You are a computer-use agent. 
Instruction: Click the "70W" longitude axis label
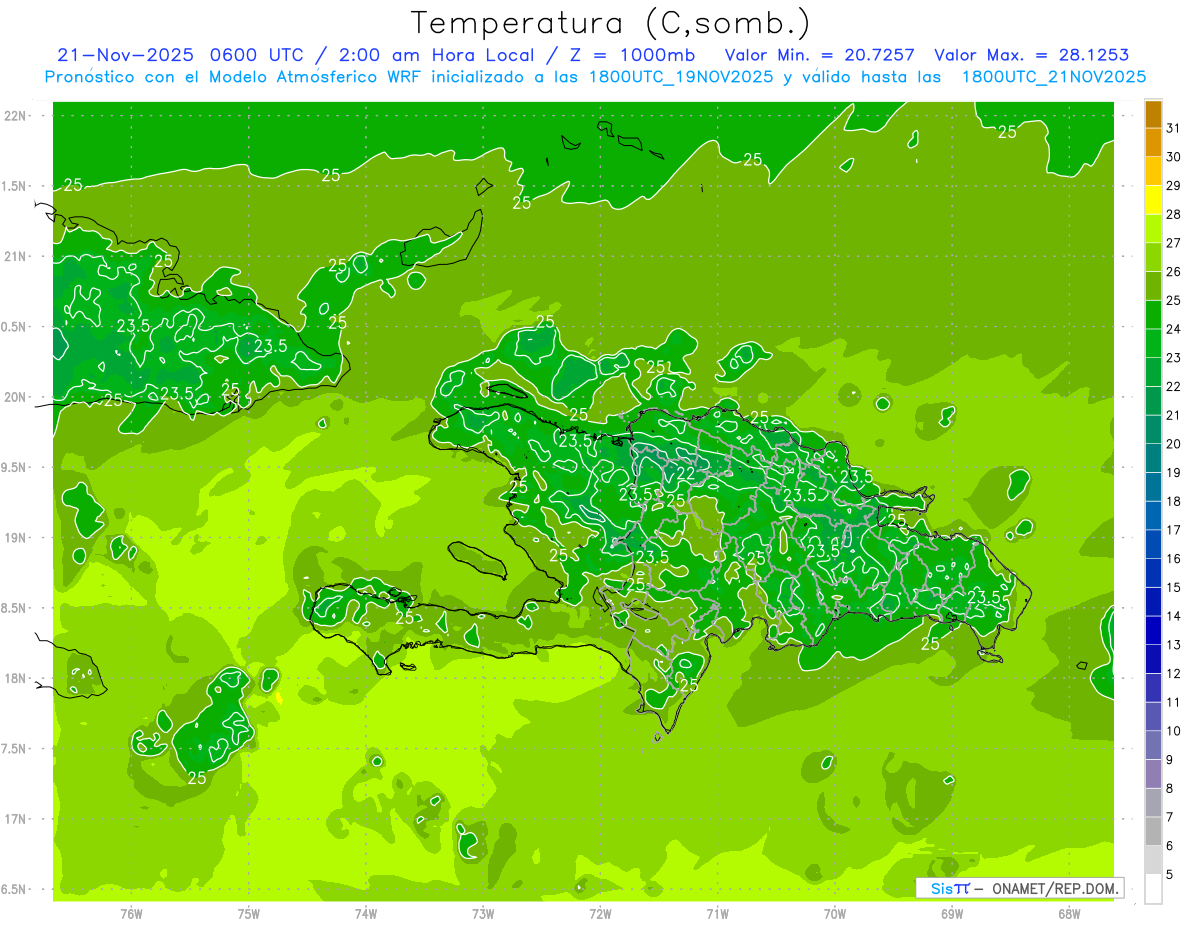pyautogui.click(x=835, y=913)
